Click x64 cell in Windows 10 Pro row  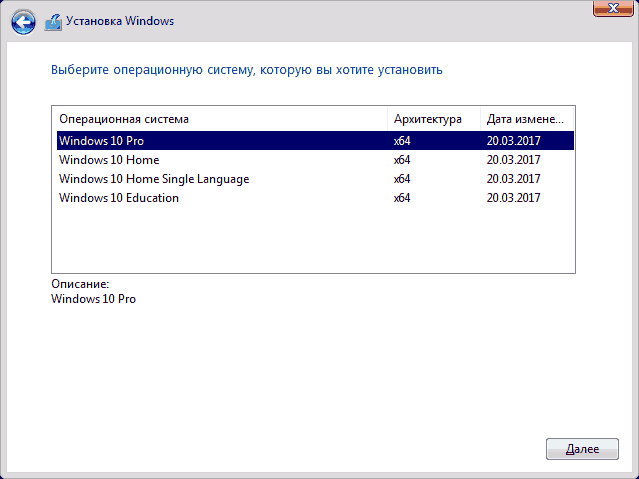(403, 141)
